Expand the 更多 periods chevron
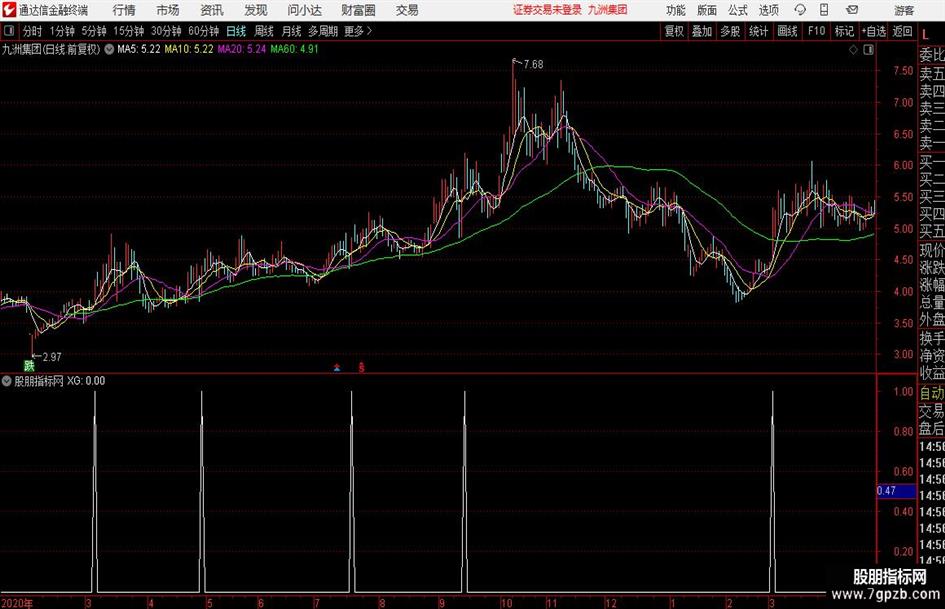Screen dimensions: 945x609 [x=358, y=31]
